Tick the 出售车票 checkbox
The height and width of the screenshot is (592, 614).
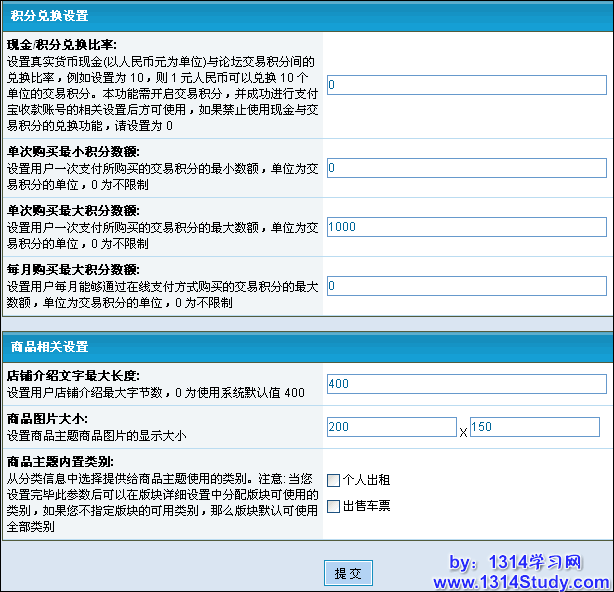[x=333, y=506]
